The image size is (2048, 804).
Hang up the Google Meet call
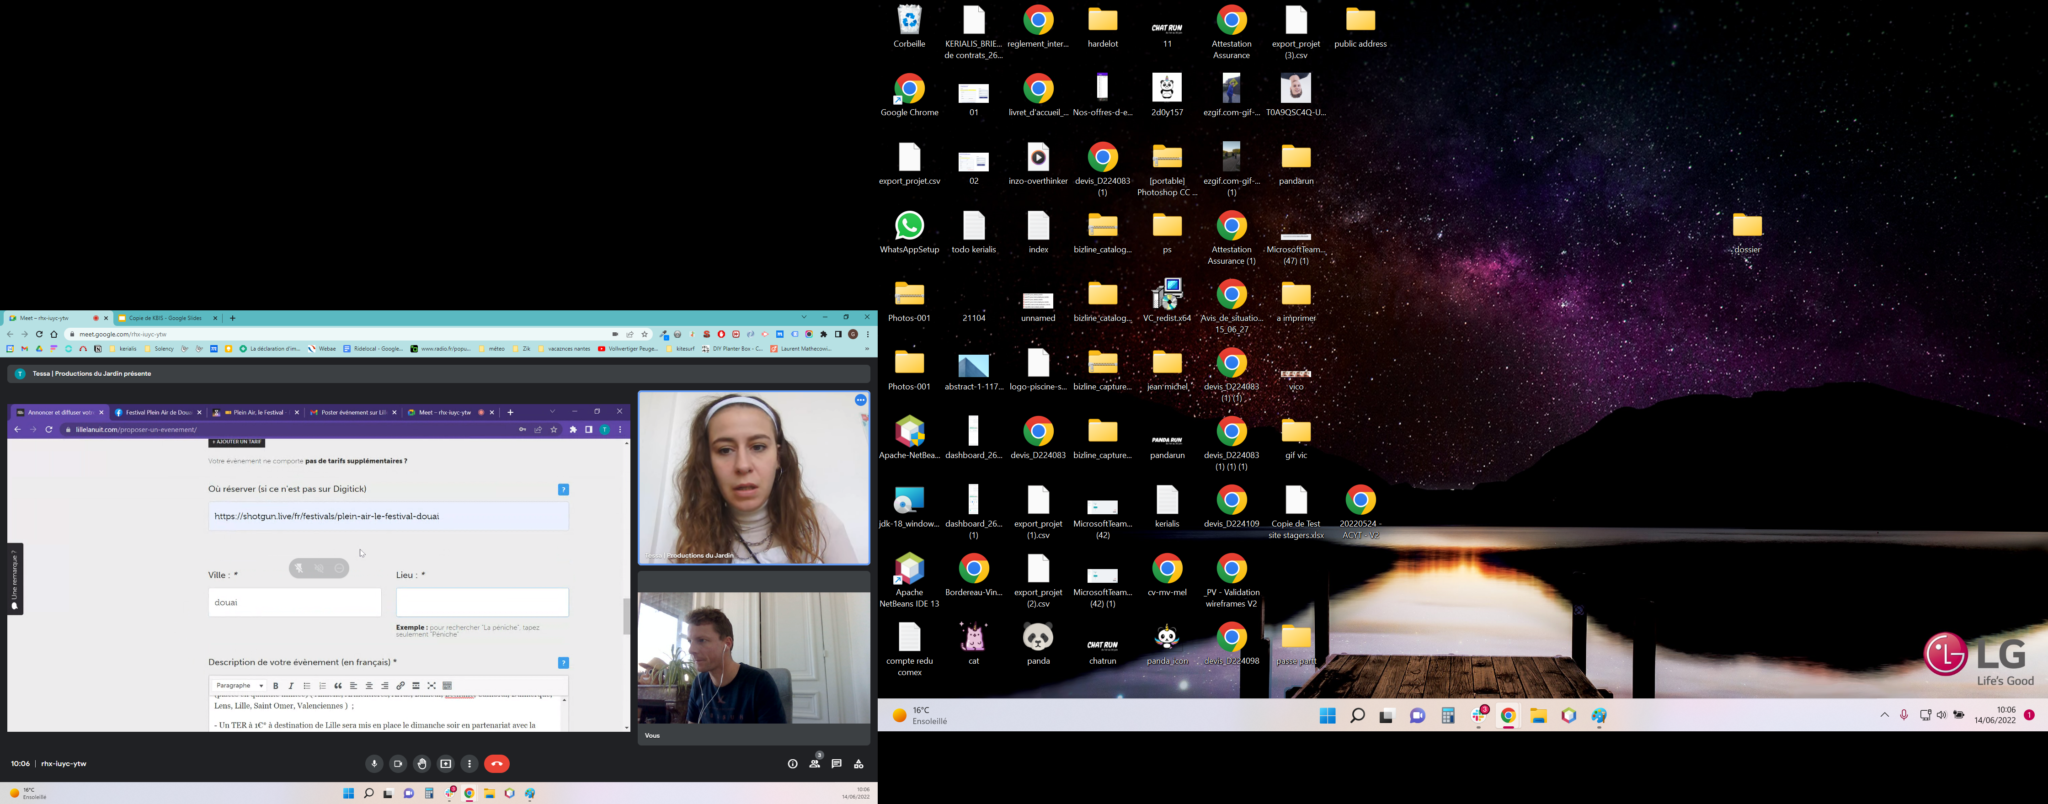tap(496, 764)
